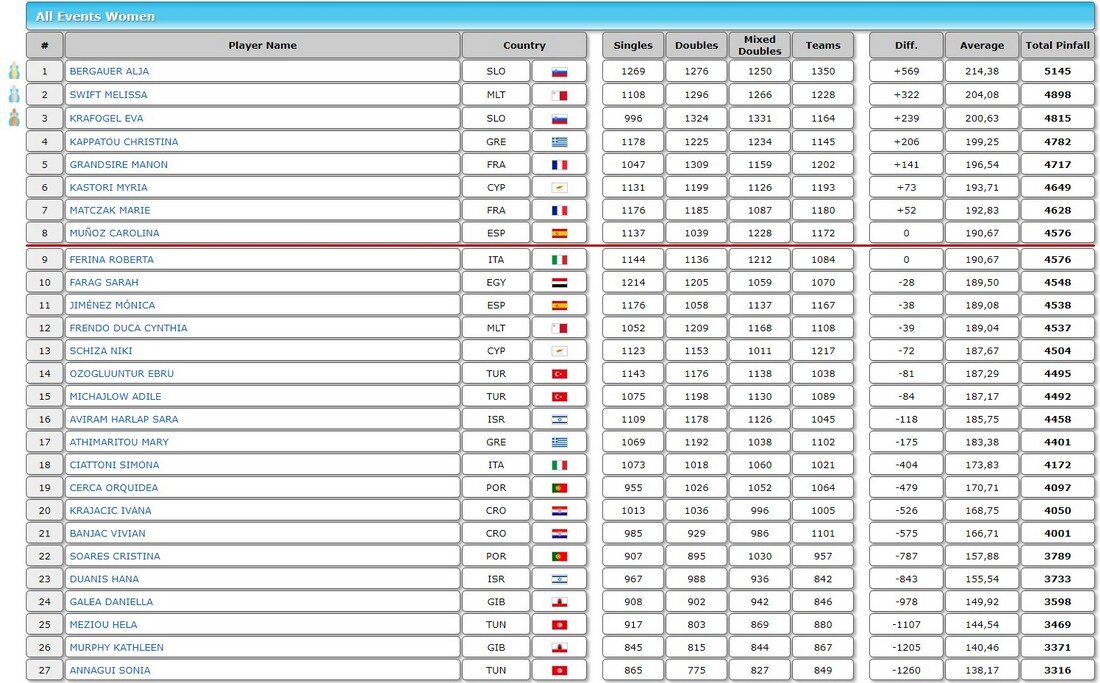Image resolution: width=1100 pixels, height=683 pixels.
Task: Open player link BANJAC VIVIAN
Action: pos(107,533)
